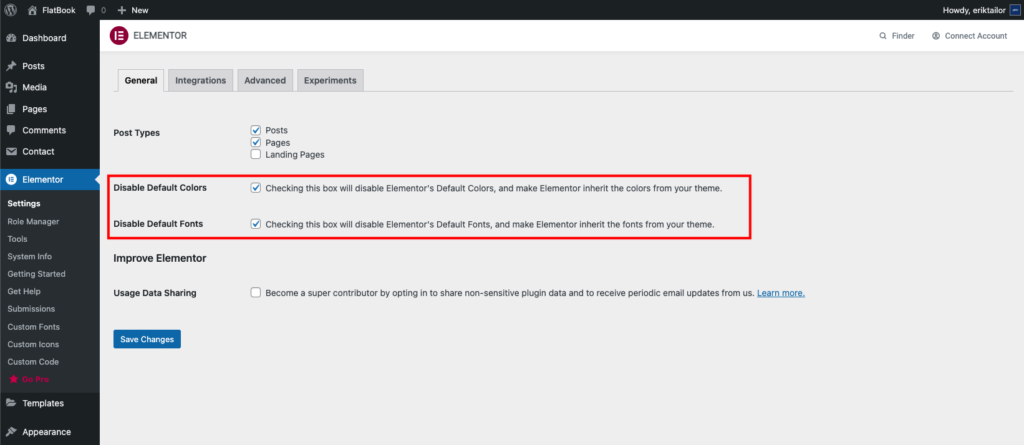
Task: Expand the Templates sidebar menu
Action: [x=43, y=403]
